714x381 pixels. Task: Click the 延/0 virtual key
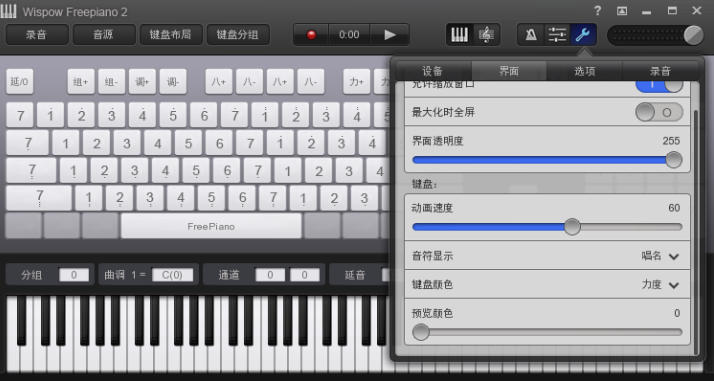(20, 82)
